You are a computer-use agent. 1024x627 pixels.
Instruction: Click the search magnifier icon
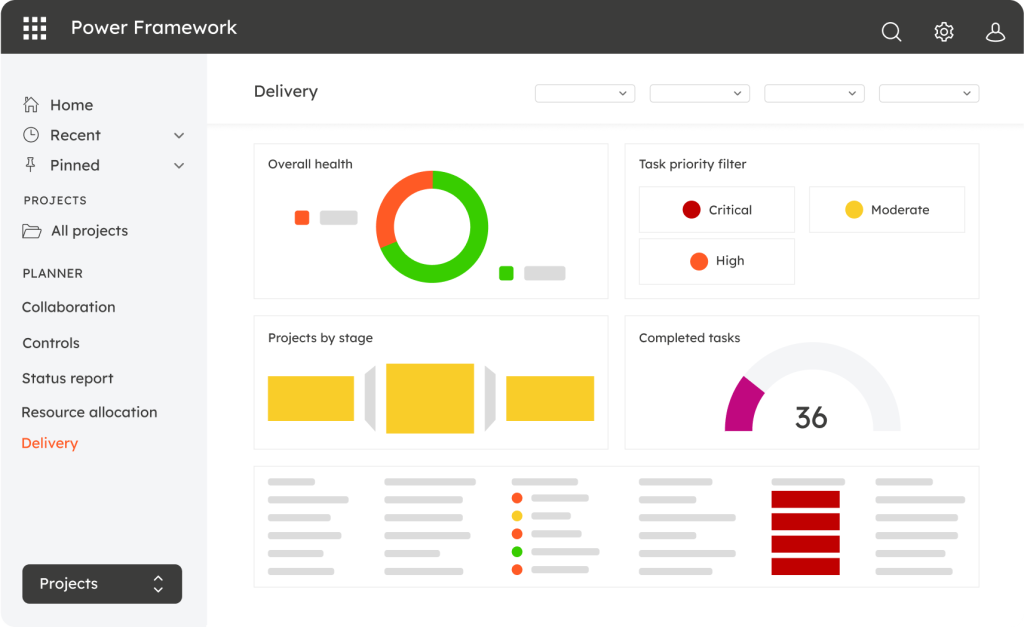click(x=891, y=32)
